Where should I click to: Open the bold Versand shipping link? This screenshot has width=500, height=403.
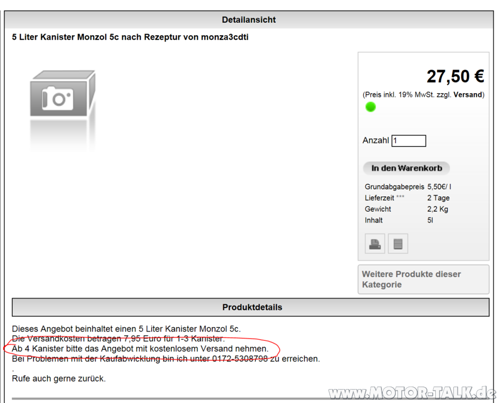(468, 95)
